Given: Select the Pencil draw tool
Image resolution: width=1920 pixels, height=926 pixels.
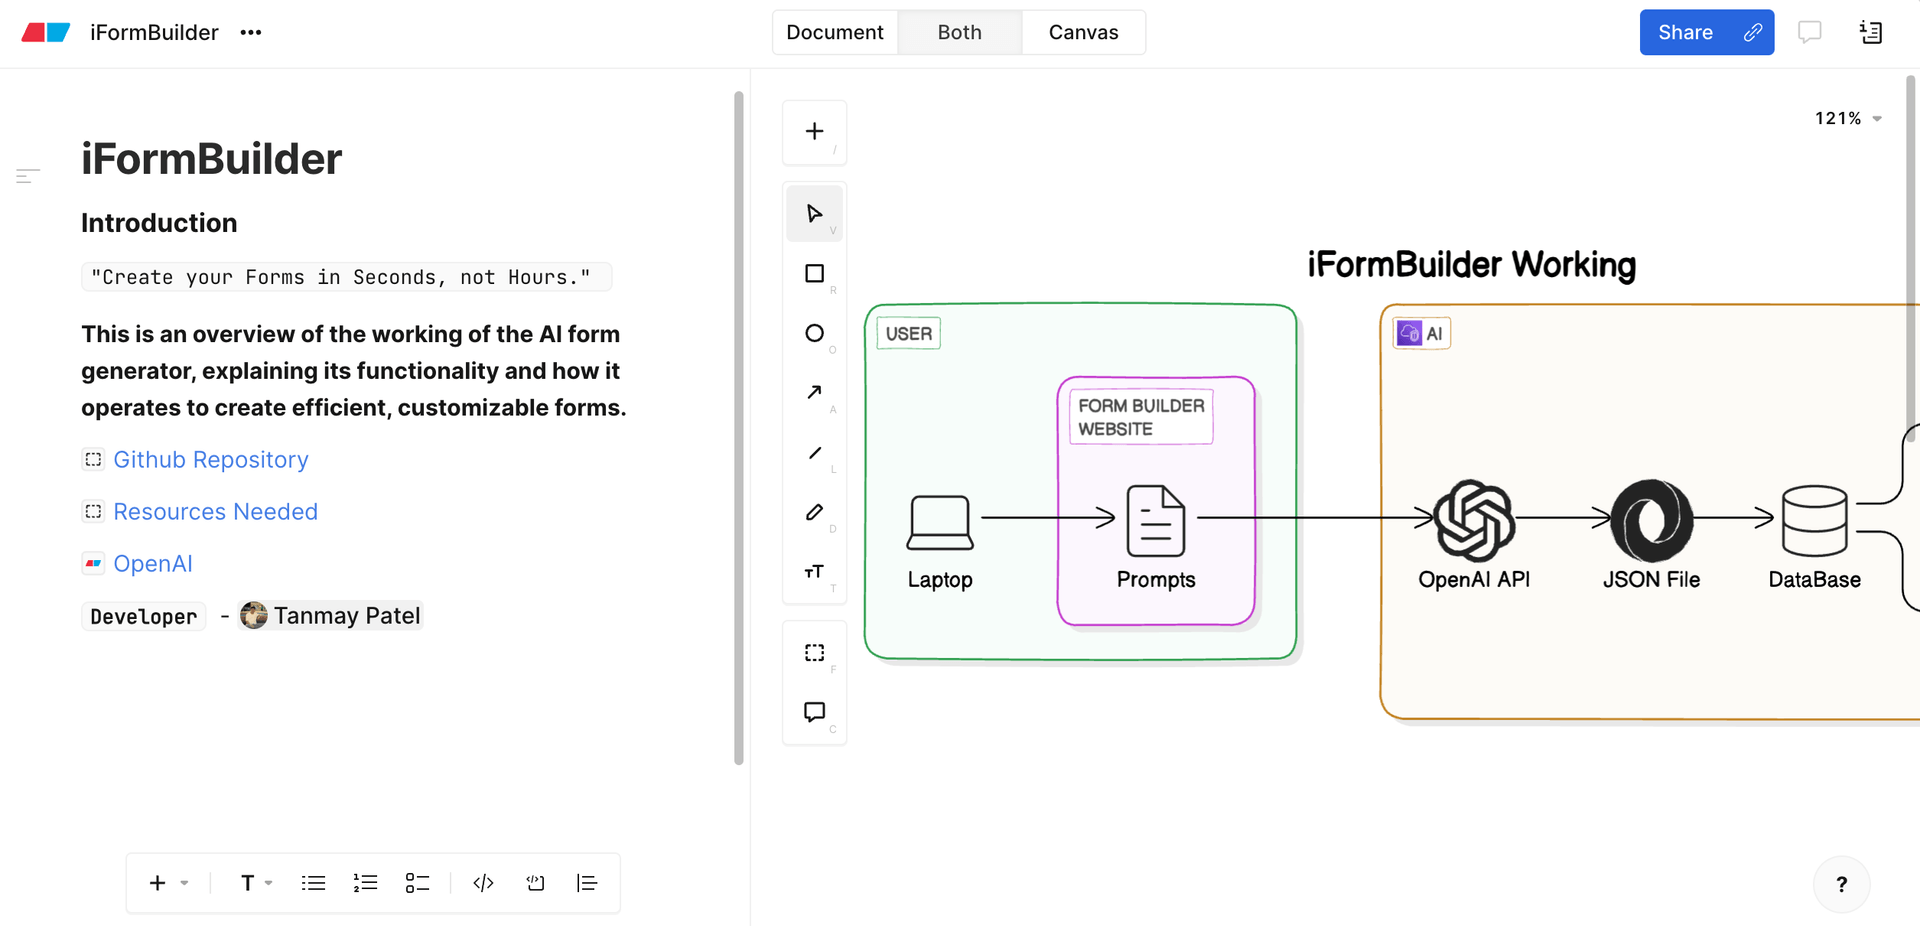Looking at the screenshot, I should click(x=814, y=512).
